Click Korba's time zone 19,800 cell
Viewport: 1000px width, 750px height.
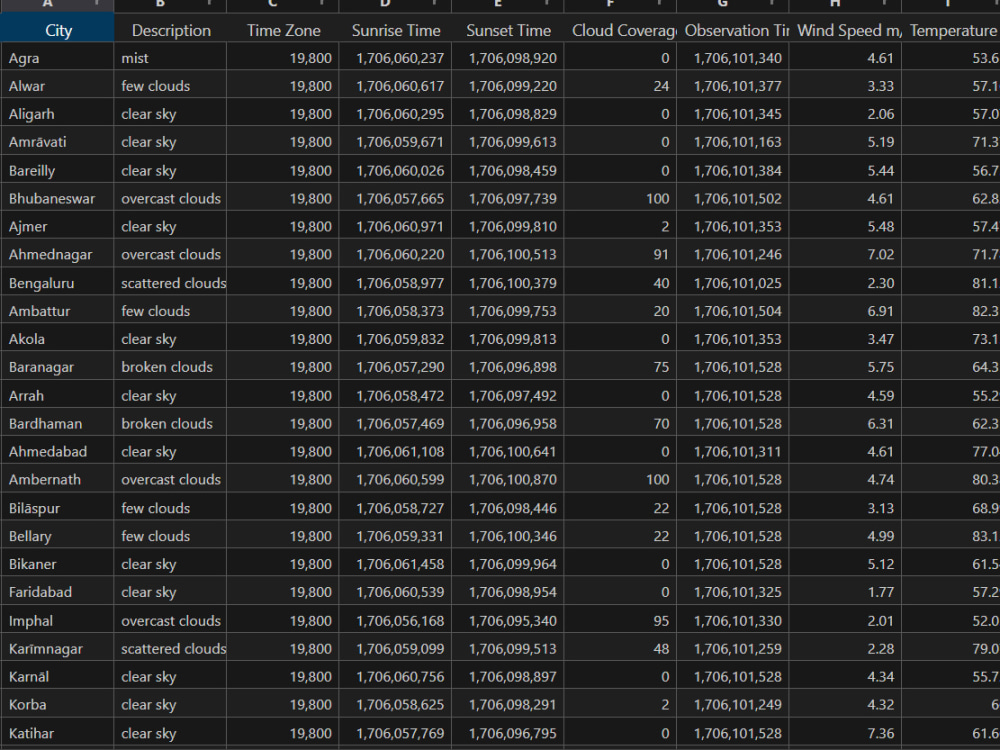tap(283, 705)
